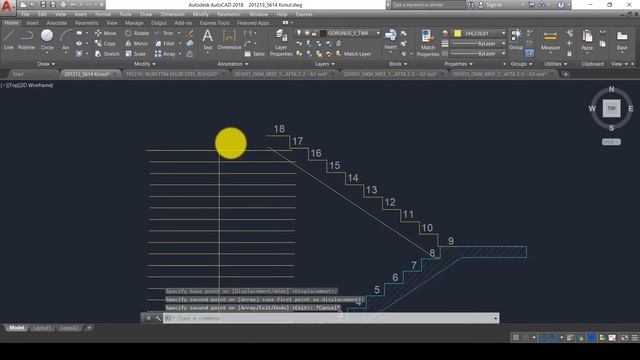Close the command line with X

[x=149, y=318]
